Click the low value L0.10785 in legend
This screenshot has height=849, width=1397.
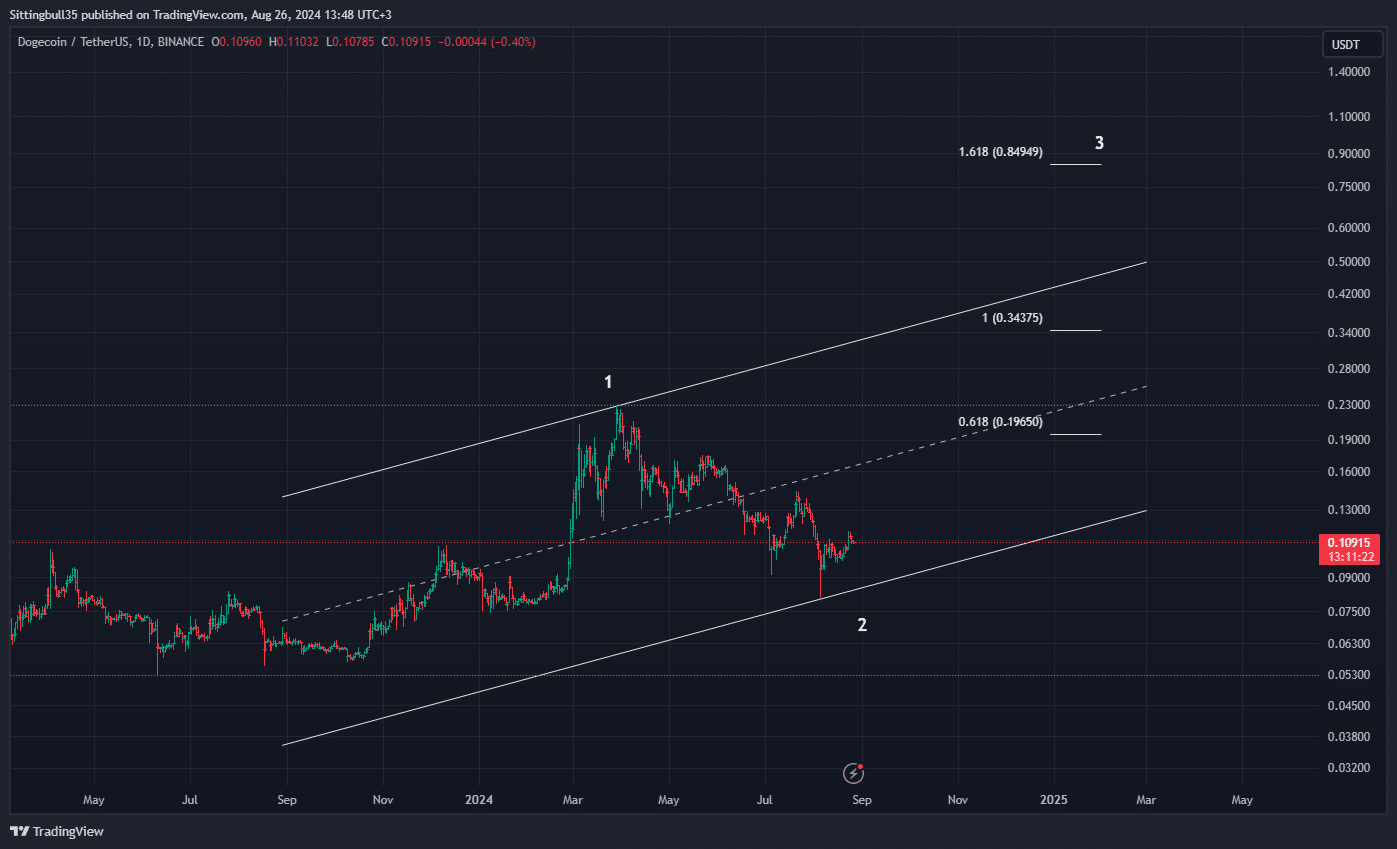[348, 42]
